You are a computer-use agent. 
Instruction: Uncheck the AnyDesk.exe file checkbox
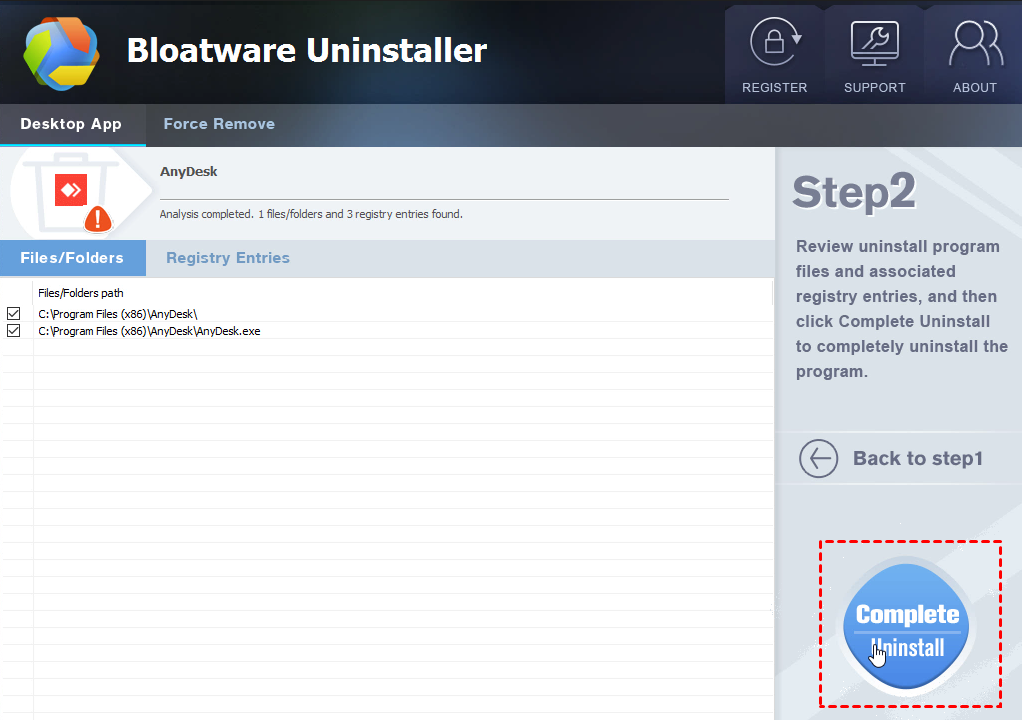click(x=14, y=331)
